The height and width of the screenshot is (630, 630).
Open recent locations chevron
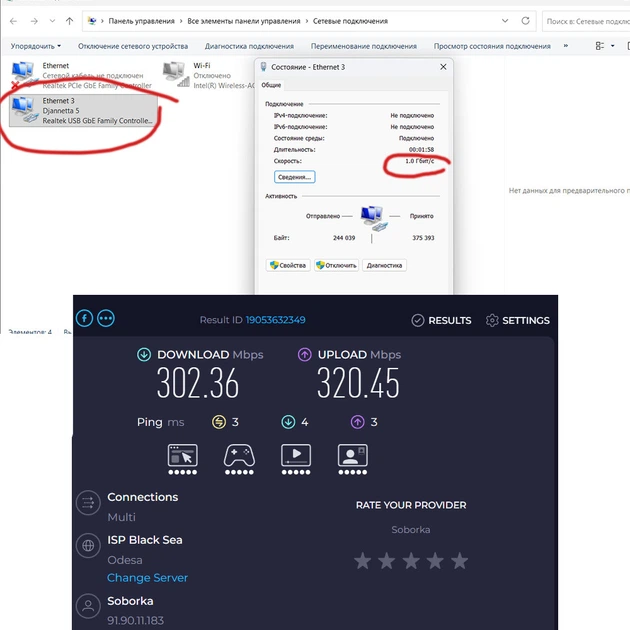tap(52, 21)
